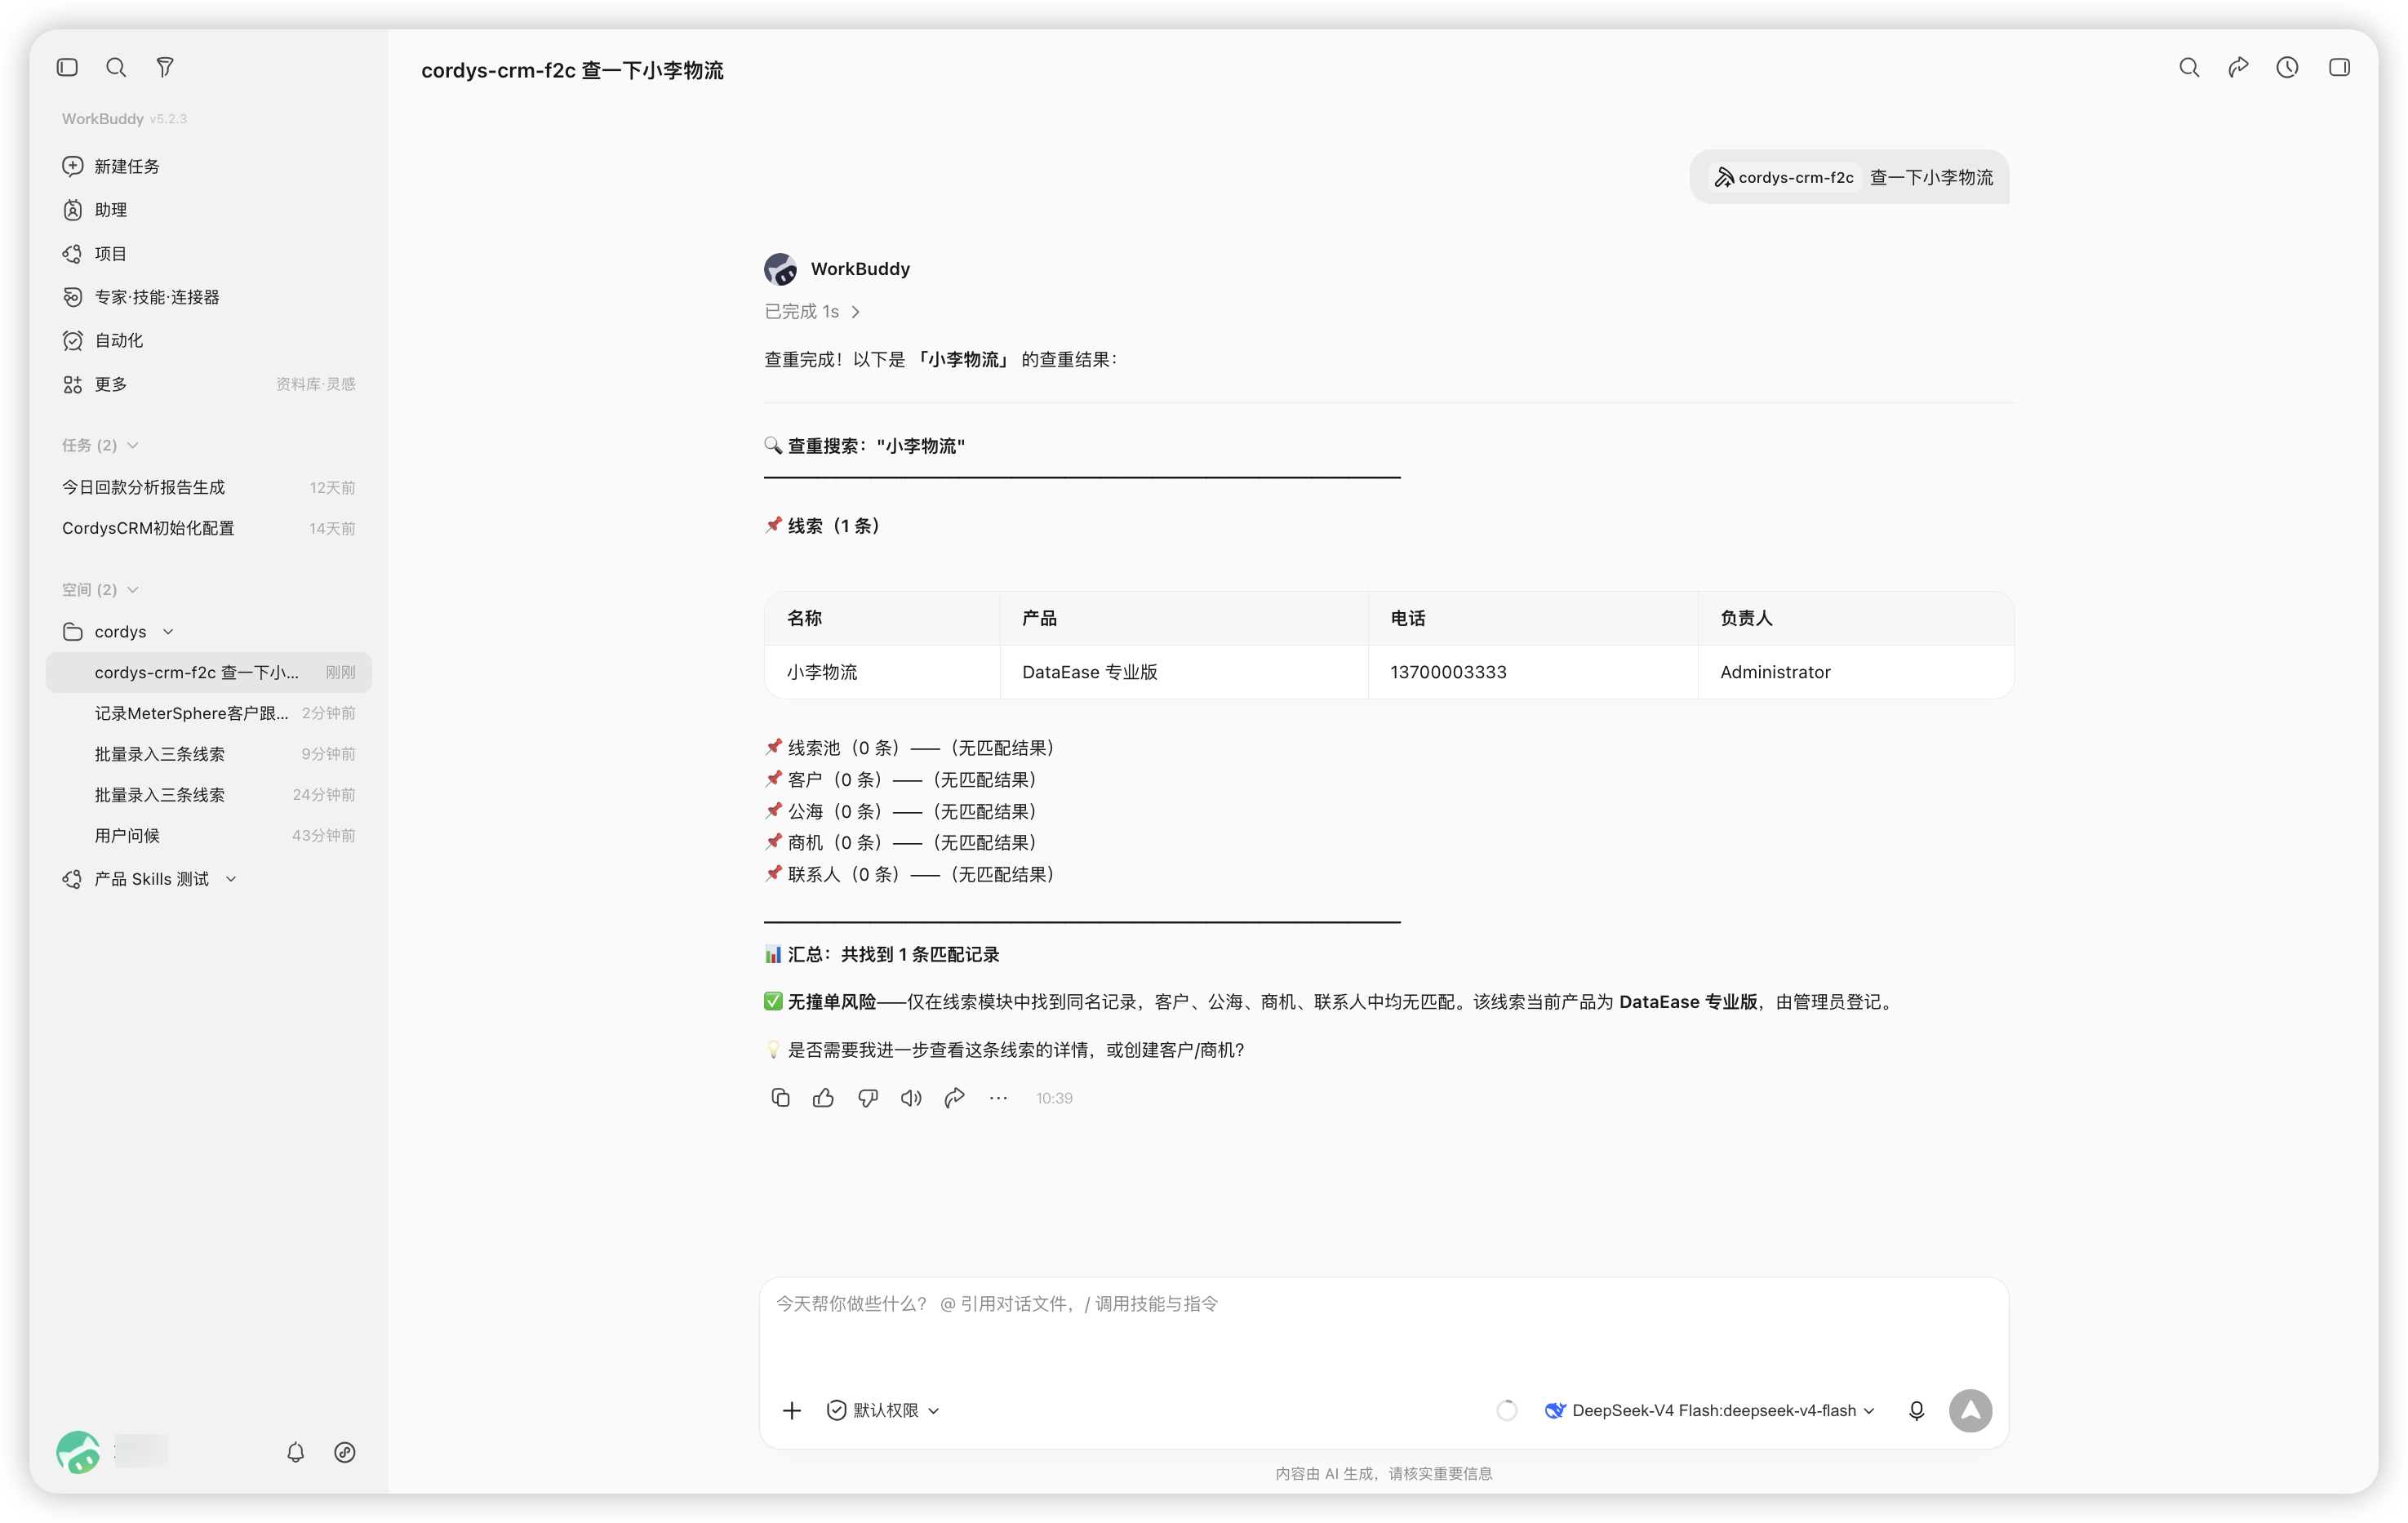Image resolution: width=2408 pixels, height=1523 pixels.
Task: Open history clock icon in header
Action: [x=2287, y=67]
